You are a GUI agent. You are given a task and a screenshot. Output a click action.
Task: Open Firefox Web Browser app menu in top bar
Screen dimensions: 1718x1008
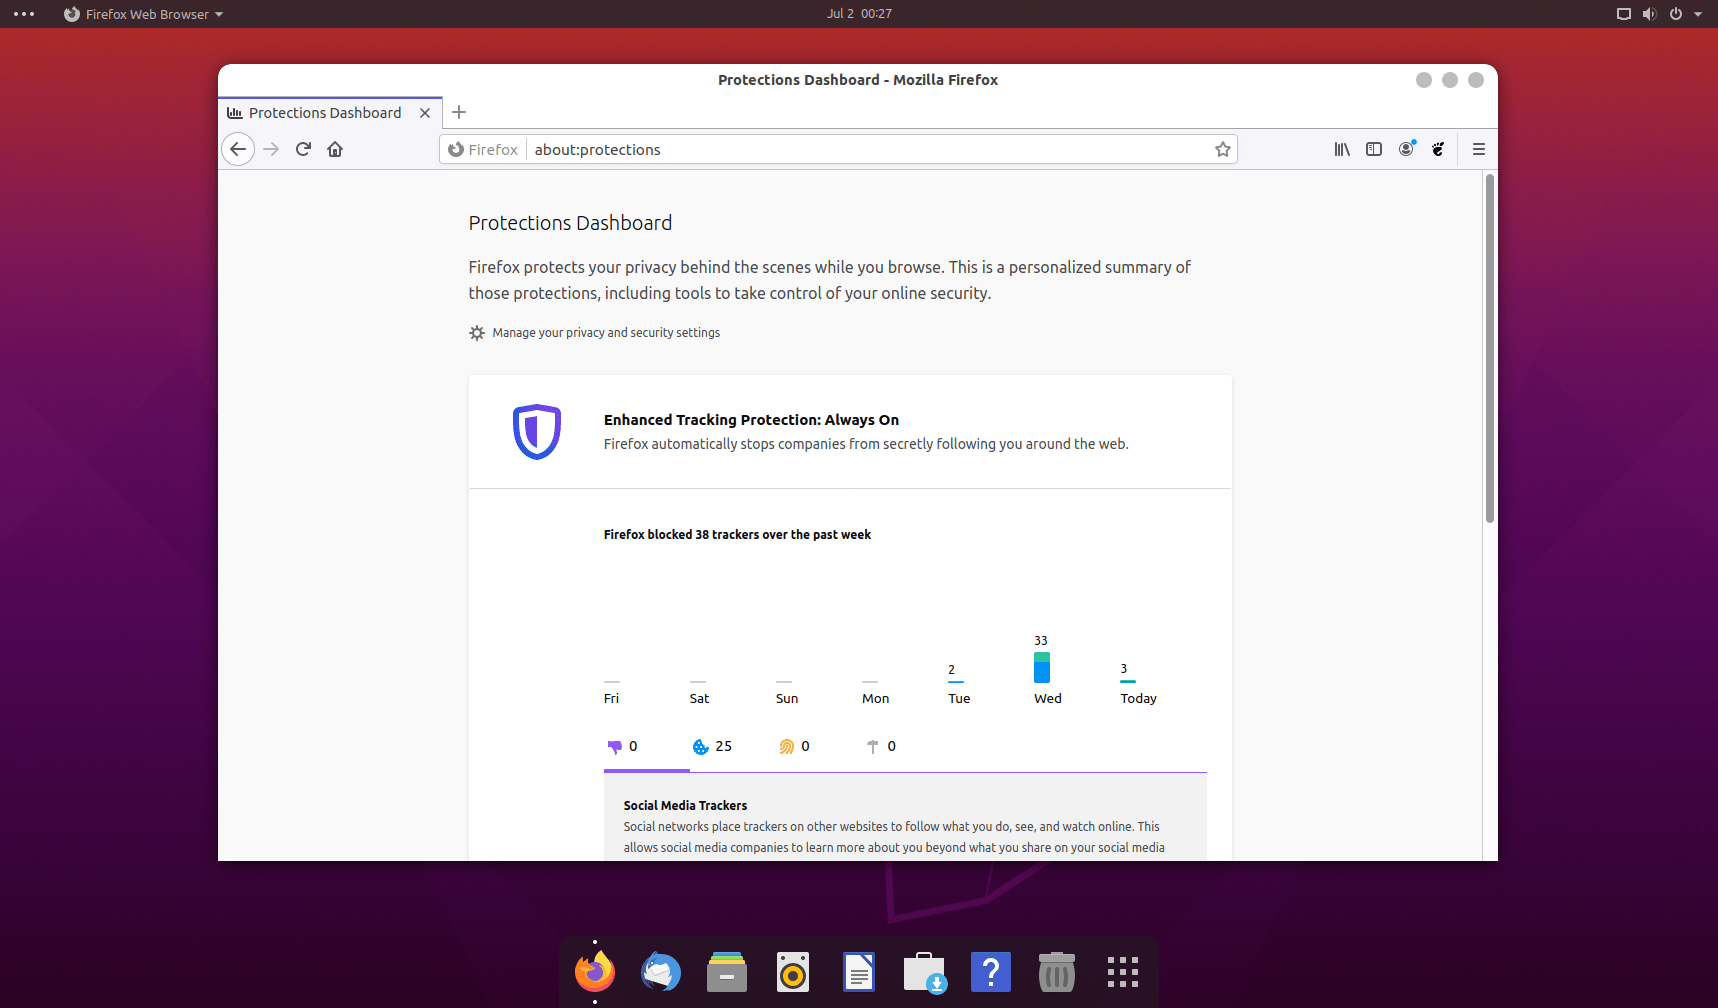pos(143,14)
